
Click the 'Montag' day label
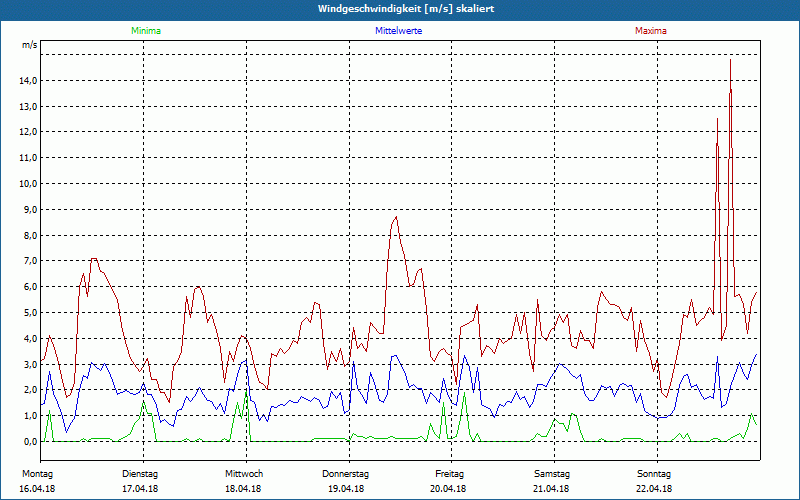click(37, 474)
